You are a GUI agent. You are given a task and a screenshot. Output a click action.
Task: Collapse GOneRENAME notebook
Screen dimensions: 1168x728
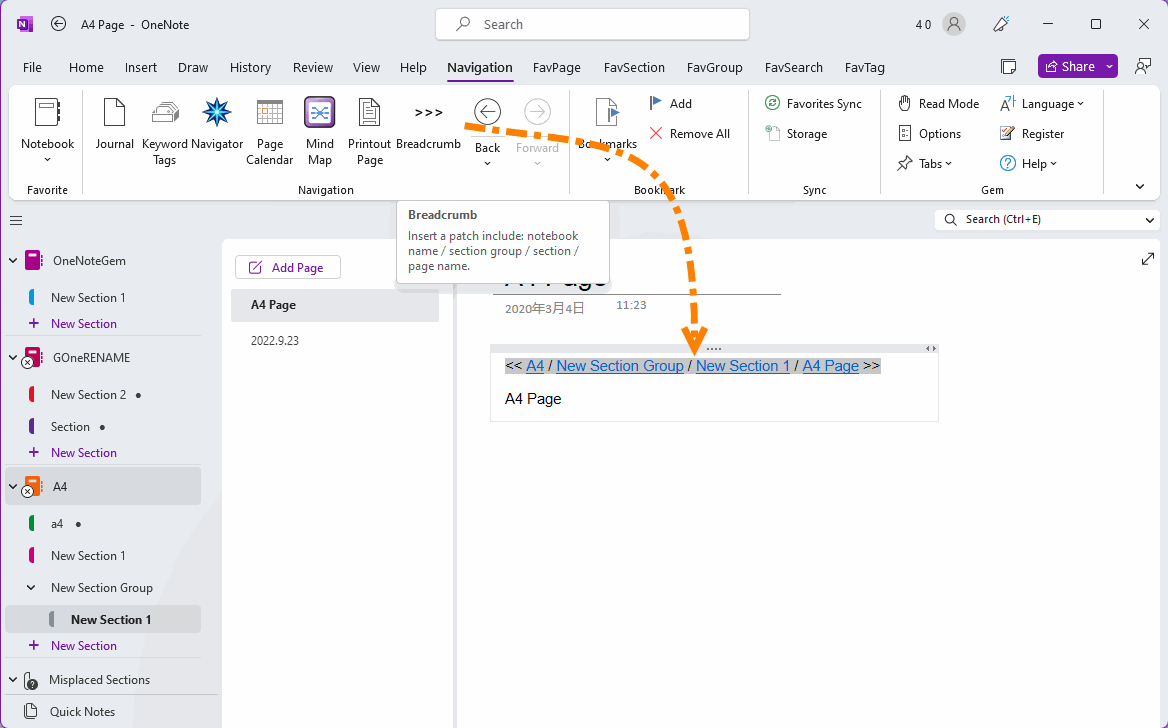tap(13, 358)
